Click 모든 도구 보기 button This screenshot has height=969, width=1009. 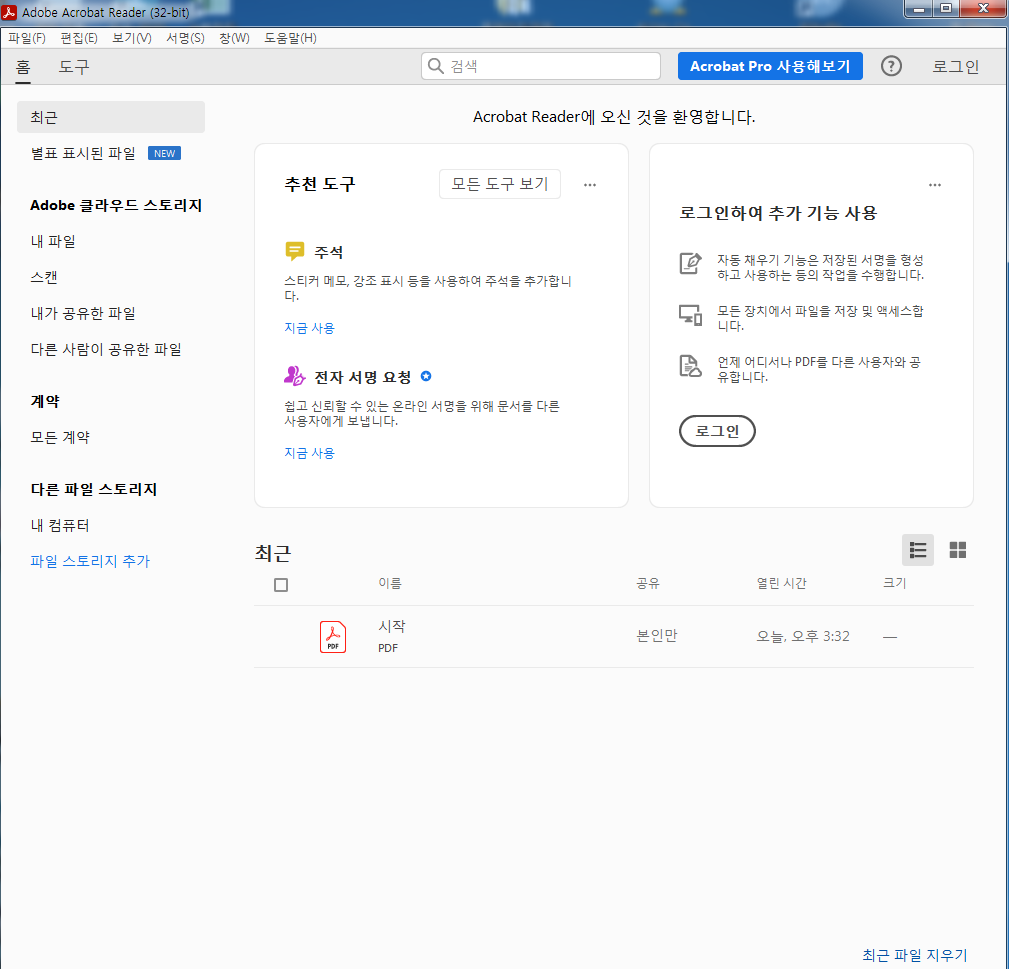(x=499, y=184)
